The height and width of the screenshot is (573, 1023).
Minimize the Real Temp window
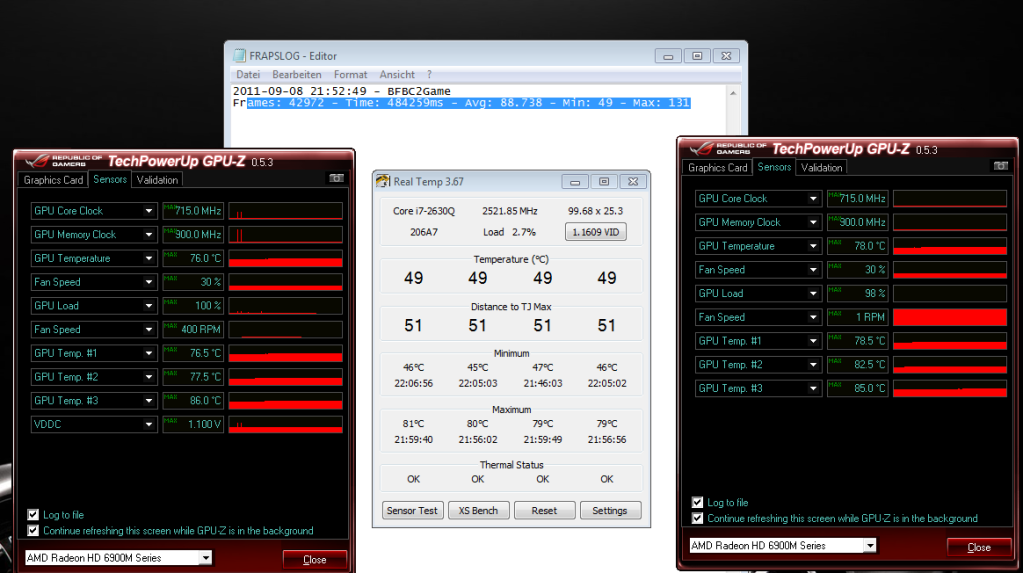pos(575,181)
